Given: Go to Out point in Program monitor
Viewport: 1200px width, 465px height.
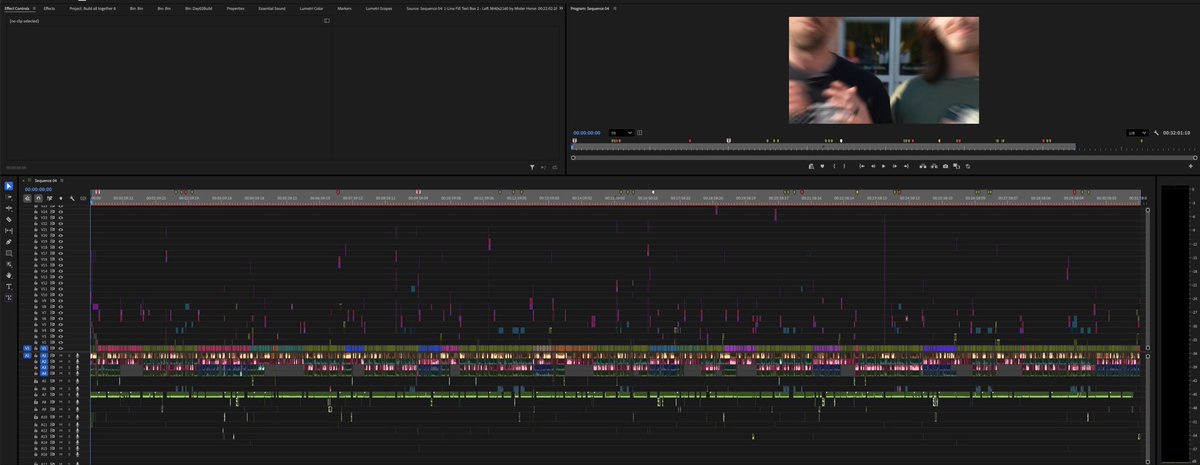Looking at the screenshot, I should (906, 166).
